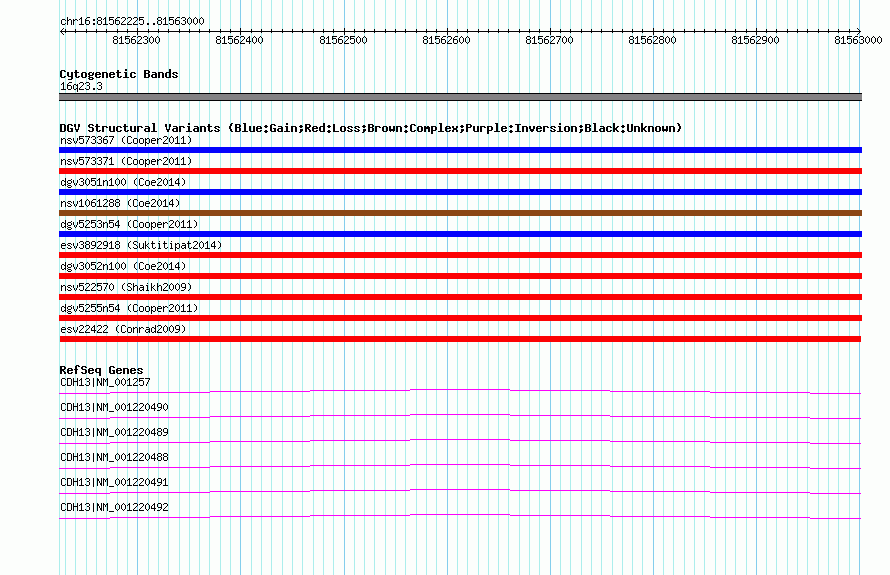Screen dimensions: 890x575
Task: Click the CDH13|NM_001220488 gene label
Action: (114, 458)
